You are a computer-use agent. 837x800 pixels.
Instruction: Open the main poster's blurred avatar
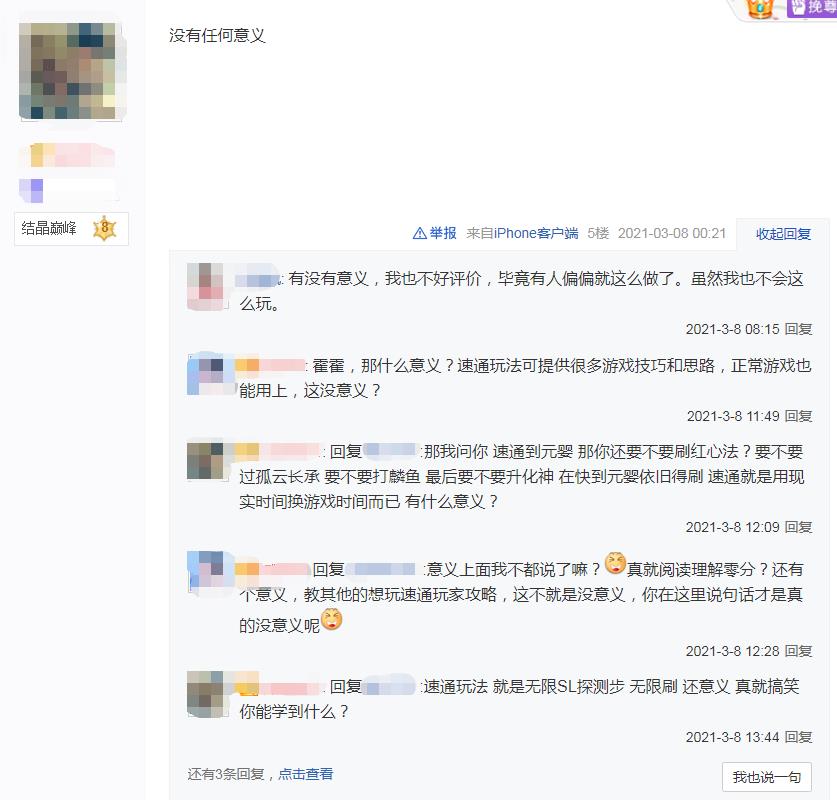click(x=70, y=70)
